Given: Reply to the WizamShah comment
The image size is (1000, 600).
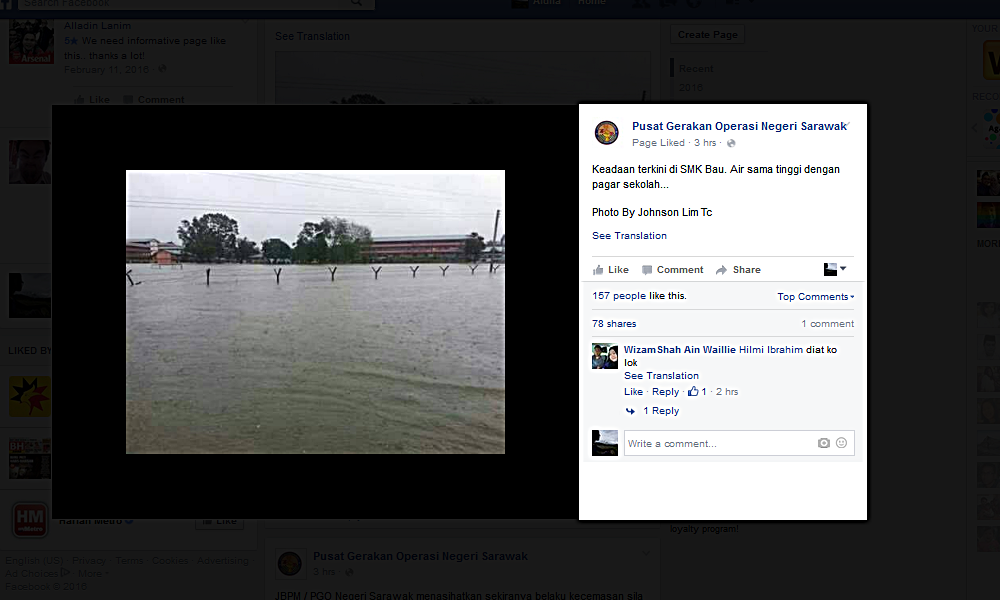Looking at the screenshot, I should click(665, 391).
